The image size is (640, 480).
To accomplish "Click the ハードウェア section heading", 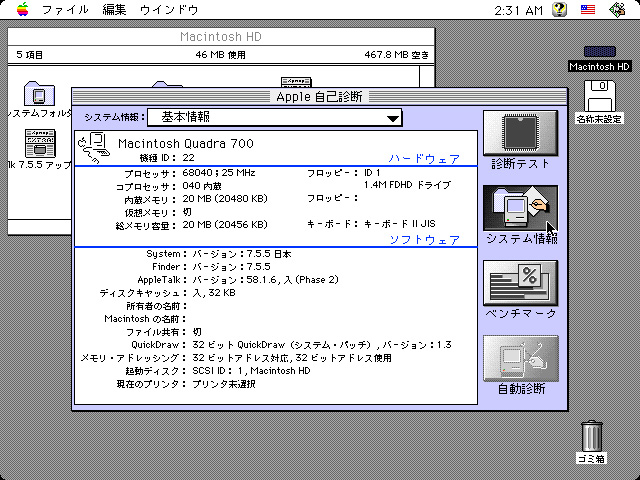I will [x=424, y=159].
